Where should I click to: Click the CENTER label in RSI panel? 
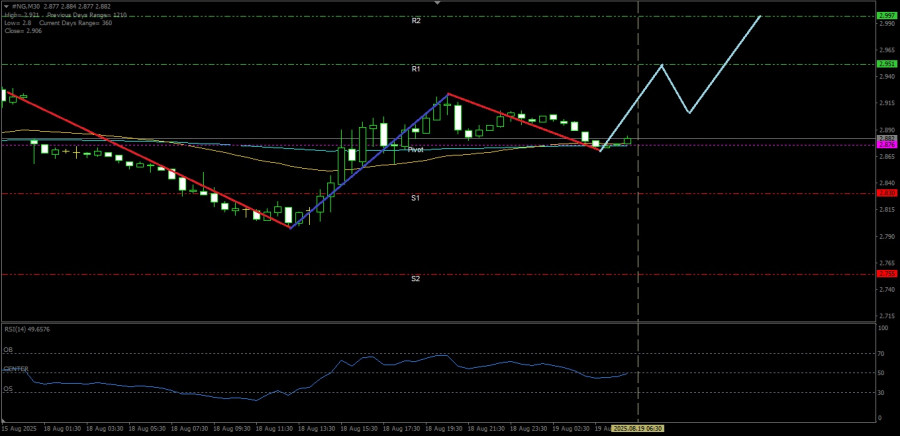click(x=16, y=369)
